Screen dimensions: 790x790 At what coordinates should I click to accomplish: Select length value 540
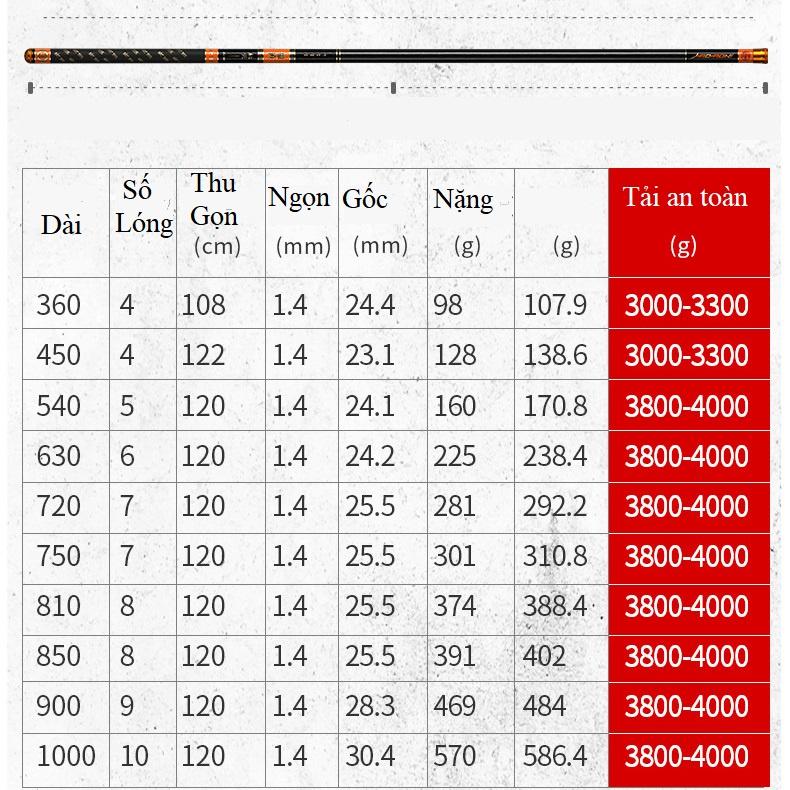(x=58, y=406)
